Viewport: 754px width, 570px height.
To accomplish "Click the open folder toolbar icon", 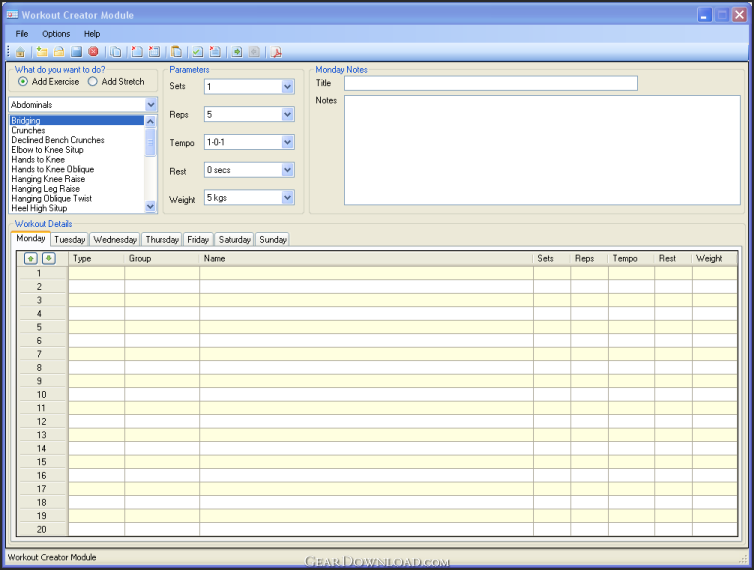I will pyautogui.click(x=59, y=51).
